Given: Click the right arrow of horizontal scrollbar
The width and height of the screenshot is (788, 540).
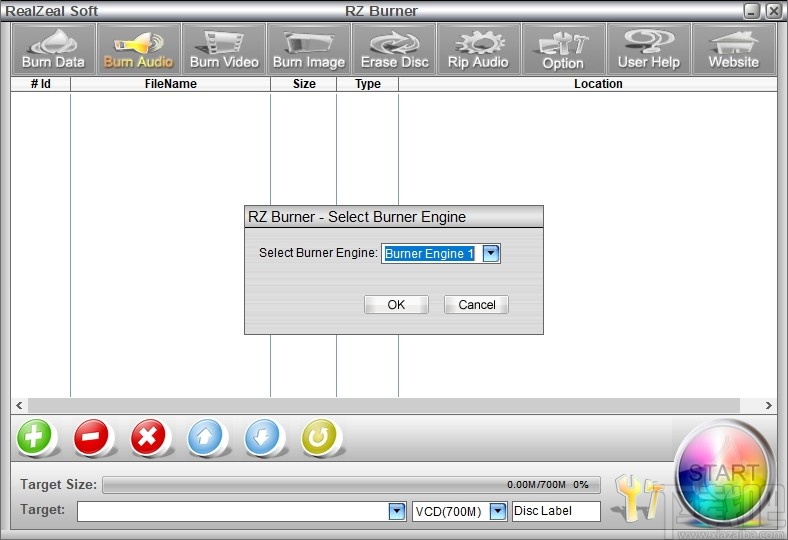Looking at the screenshot, I should coord(768,405).
